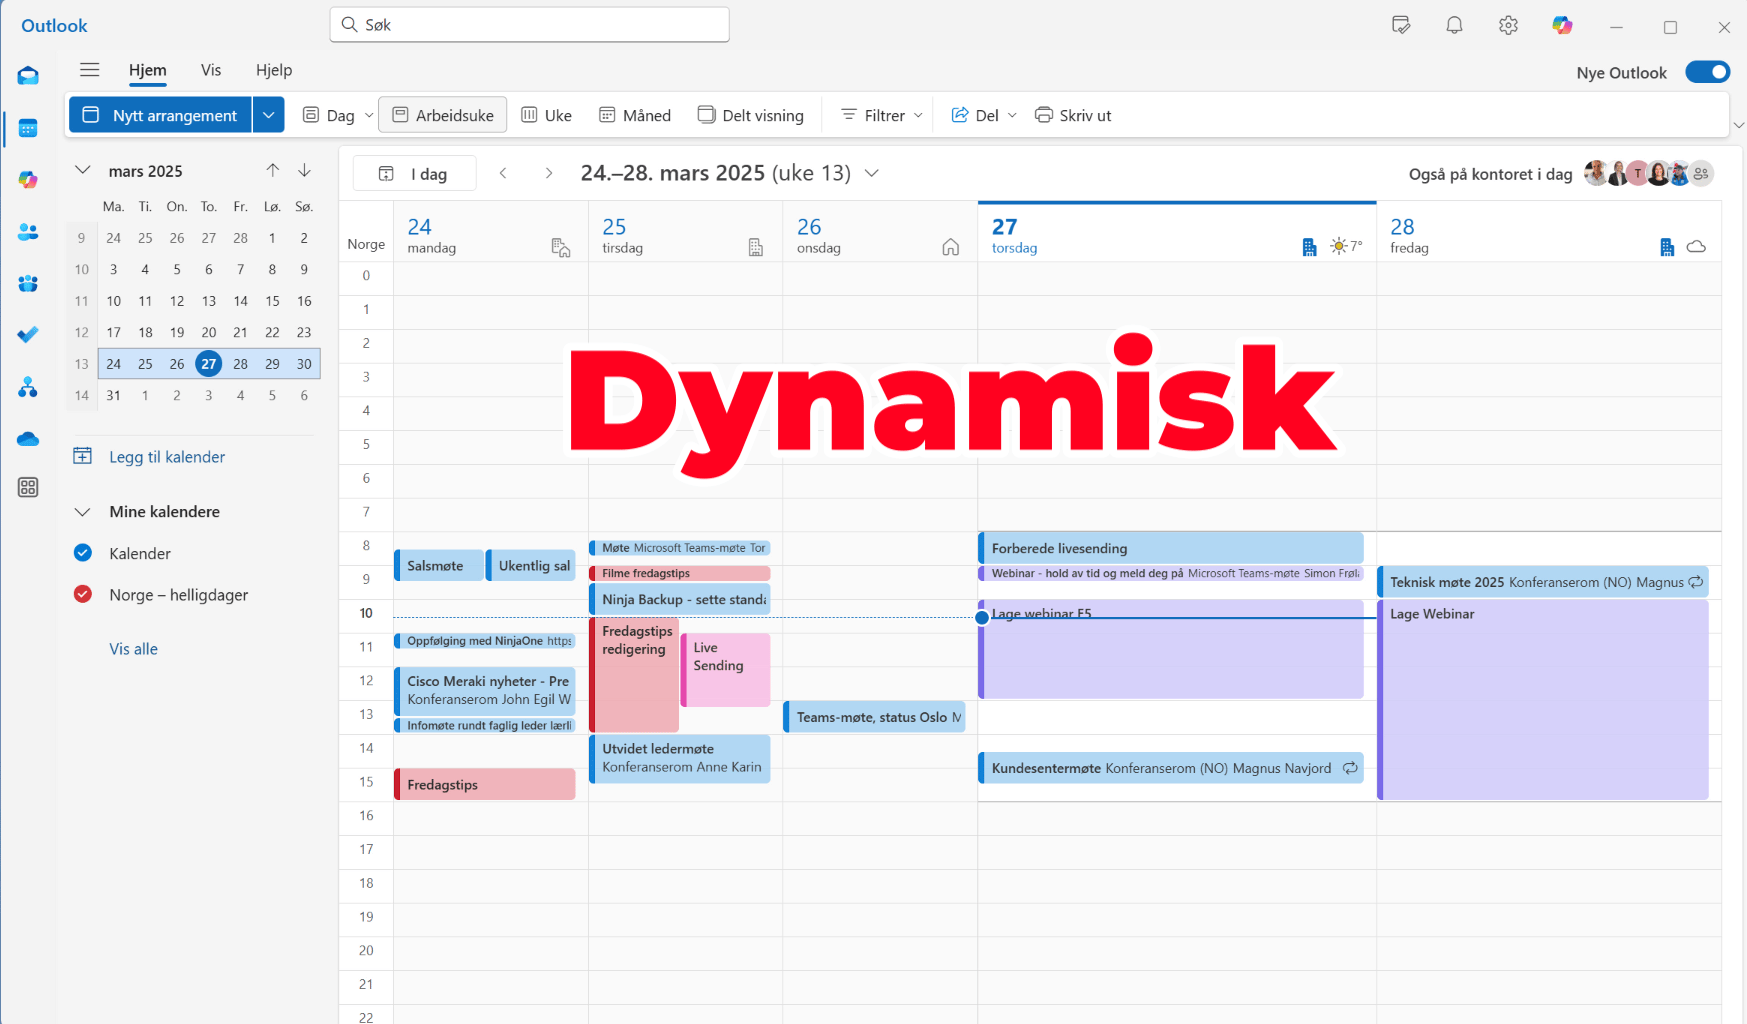Switch to the Vis tab
The image size is (1747, 1024).
(210, 70)
